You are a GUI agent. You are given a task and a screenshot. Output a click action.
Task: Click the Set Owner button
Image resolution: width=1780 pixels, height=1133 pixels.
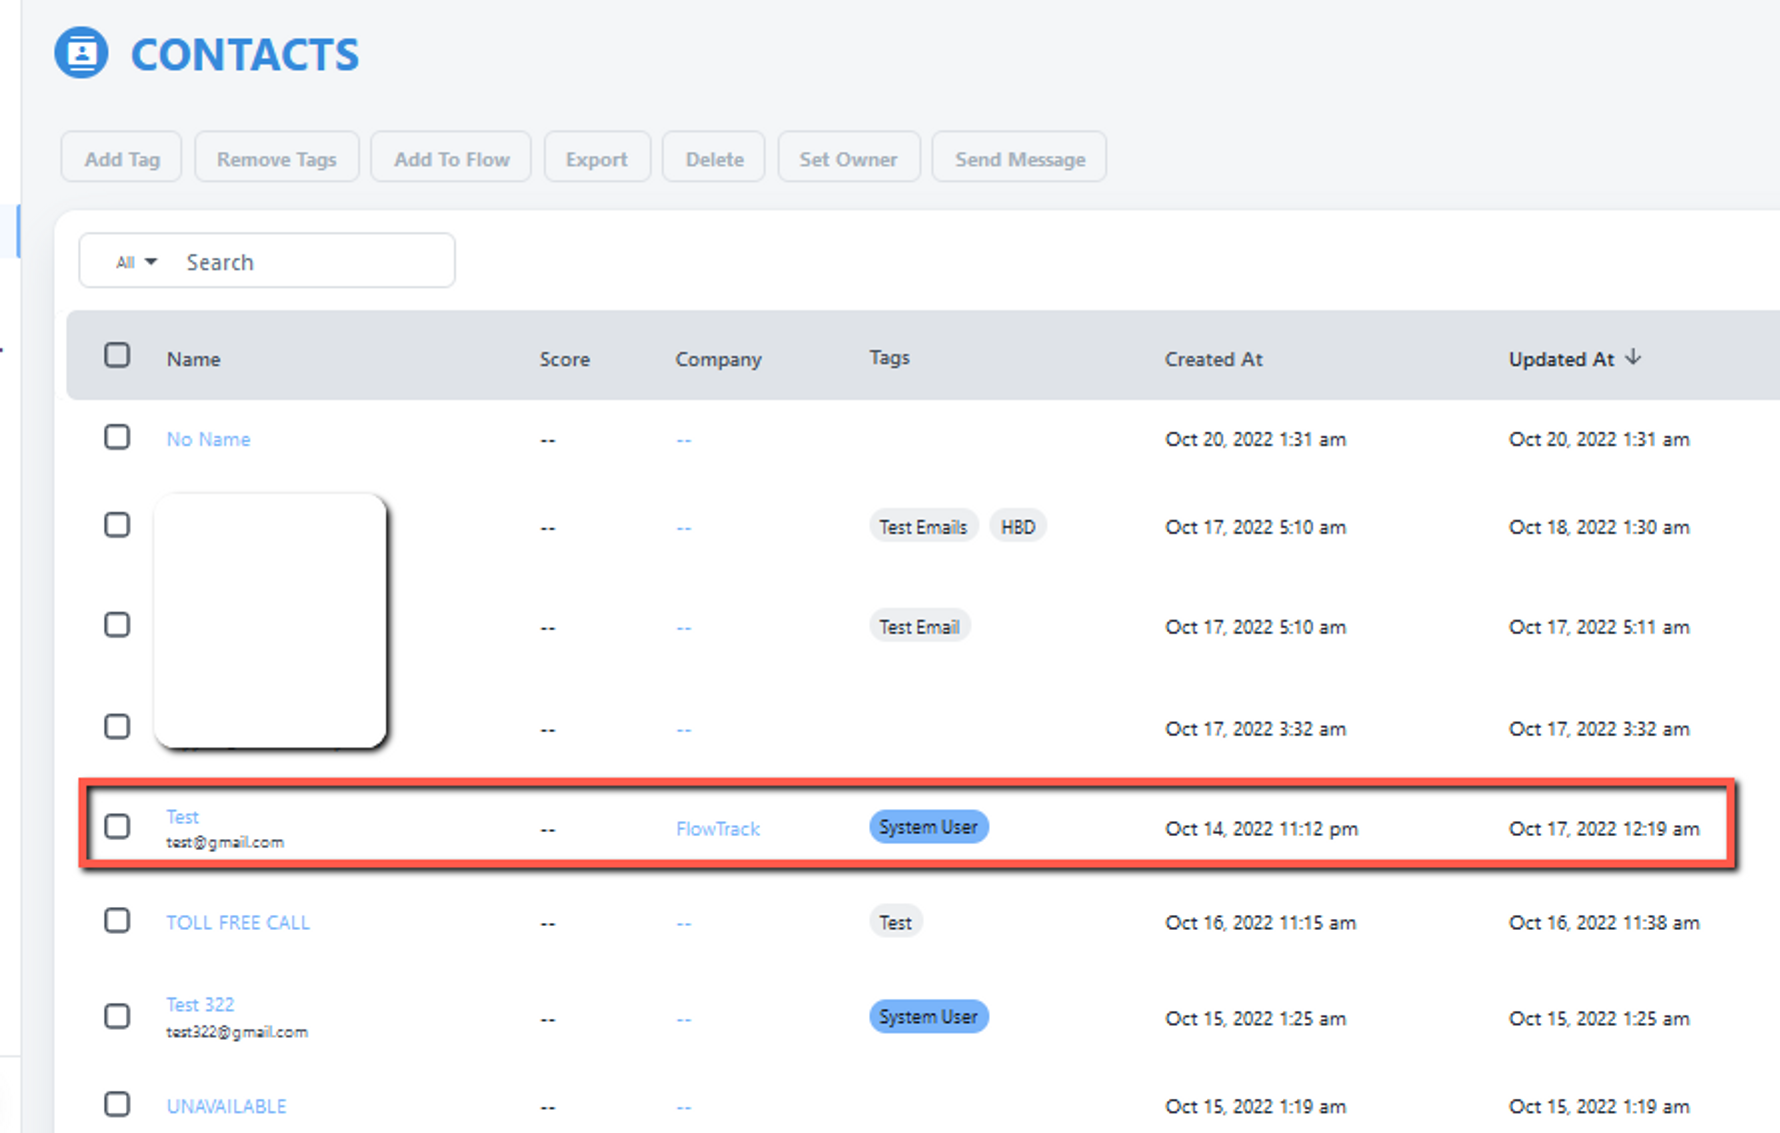point(848,159)
